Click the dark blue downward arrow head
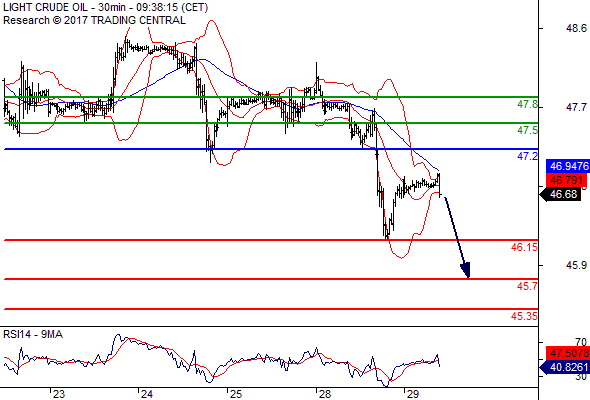The height and width of the screenshot is (400, 590). click(x=465, y=270)
